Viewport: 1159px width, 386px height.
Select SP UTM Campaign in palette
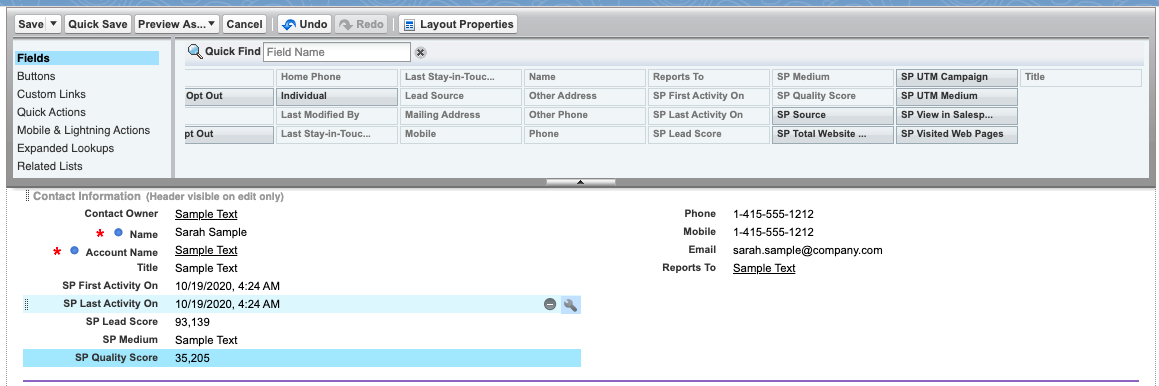[x=957, y=77]
